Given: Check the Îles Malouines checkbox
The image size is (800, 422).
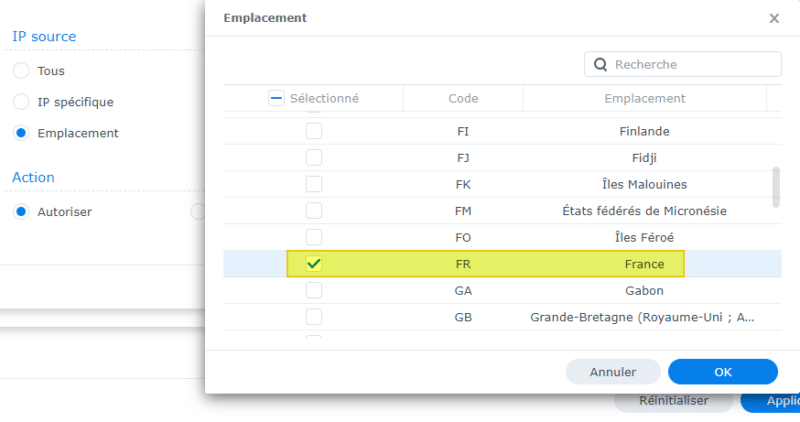Looking at the screenshot, I should click(314, 184).
